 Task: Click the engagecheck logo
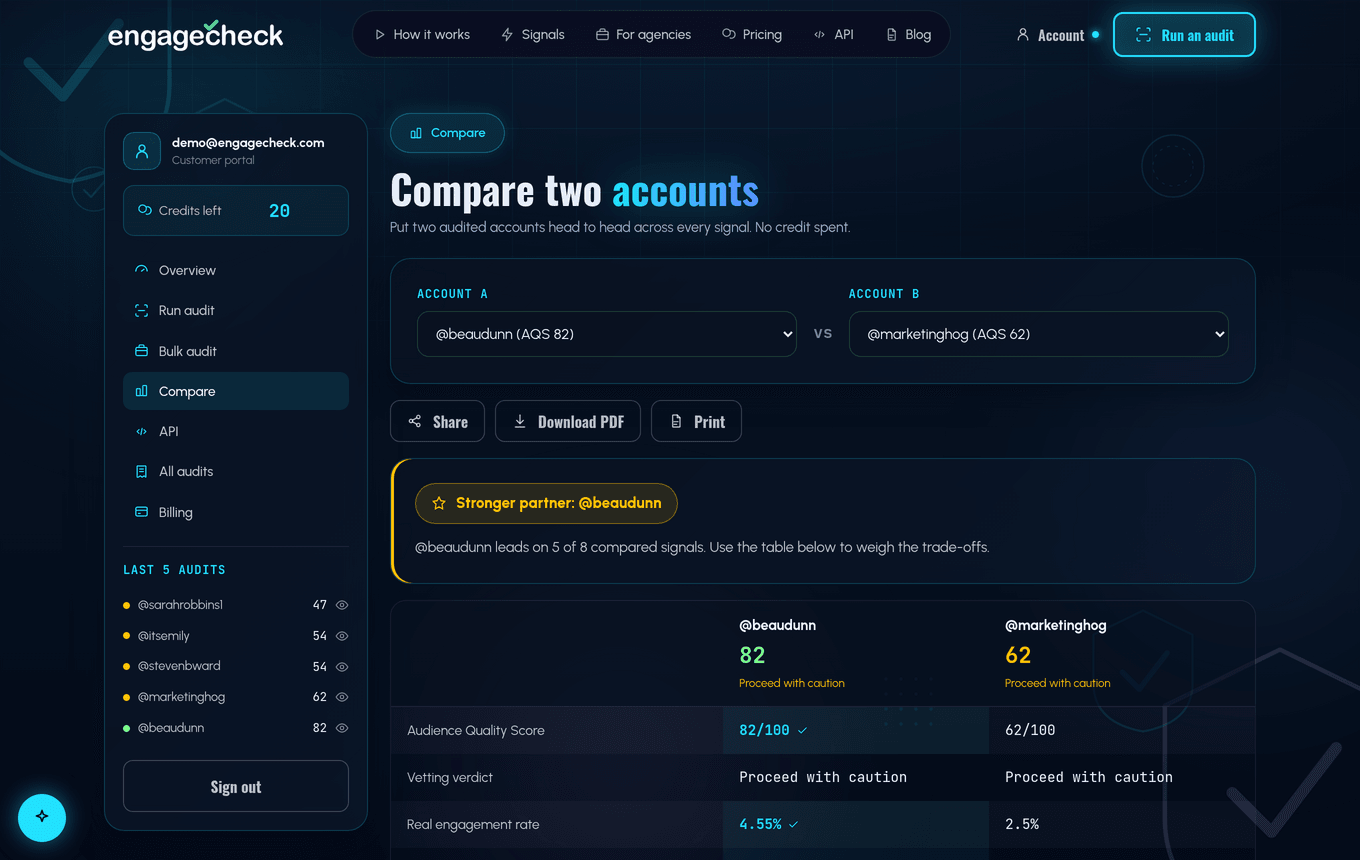[196, 35]
